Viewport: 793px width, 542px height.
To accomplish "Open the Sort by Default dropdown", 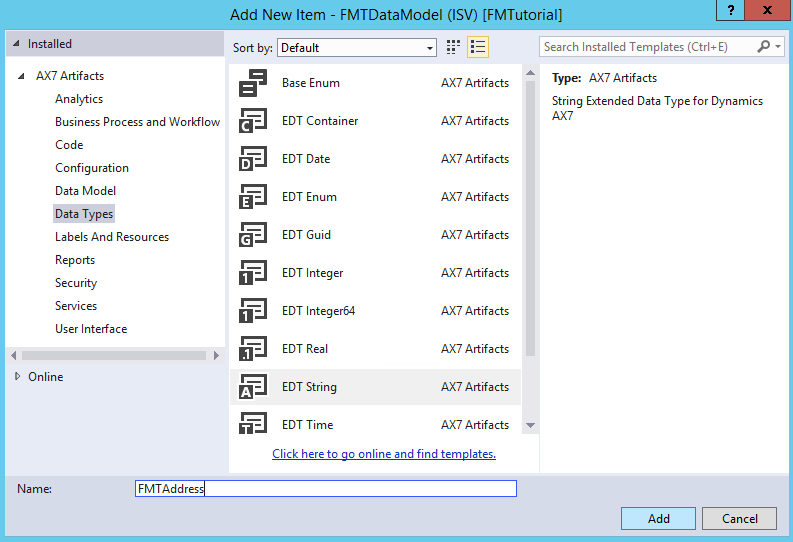I will 357,48.
